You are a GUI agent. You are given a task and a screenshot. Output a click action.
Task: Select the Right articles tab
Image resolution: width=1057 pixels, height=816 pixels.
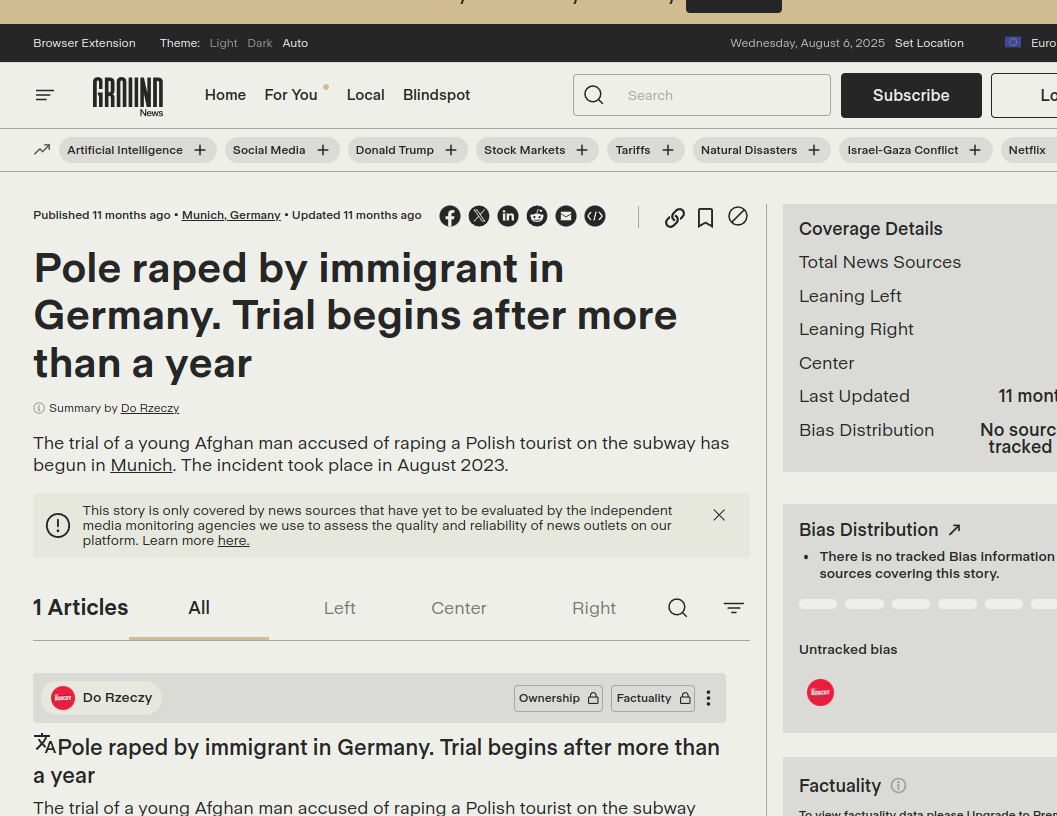click(x=594, y=608)
